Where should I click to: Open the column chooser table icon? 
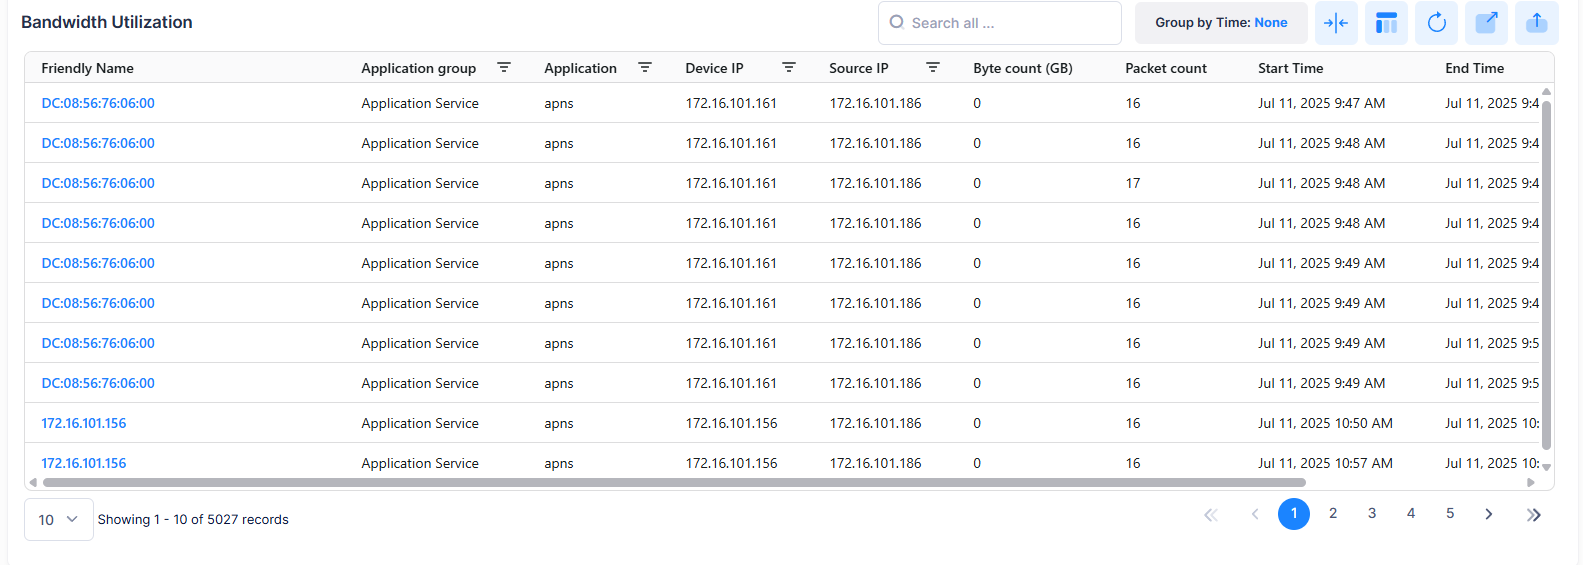point(1386,23)
